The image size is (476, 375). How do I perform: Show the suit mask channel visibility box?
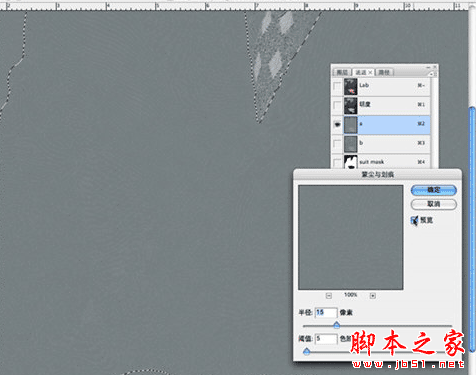click(337, 162)
